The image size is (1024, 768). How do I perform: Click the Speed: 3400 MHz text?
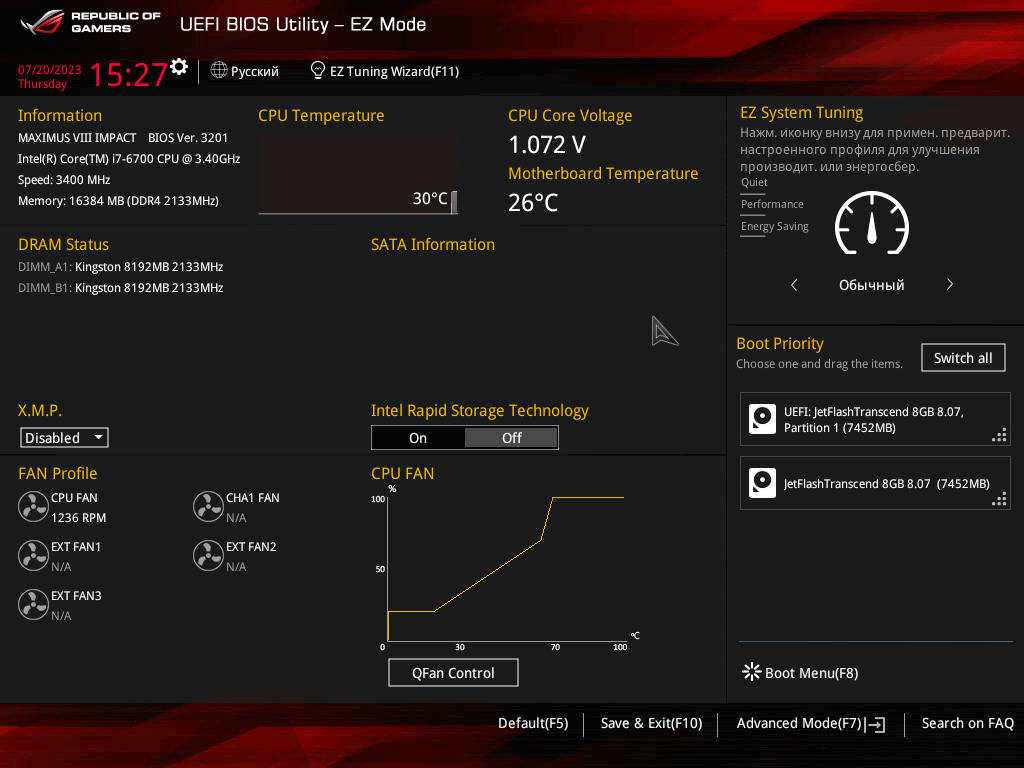(64, 180)
